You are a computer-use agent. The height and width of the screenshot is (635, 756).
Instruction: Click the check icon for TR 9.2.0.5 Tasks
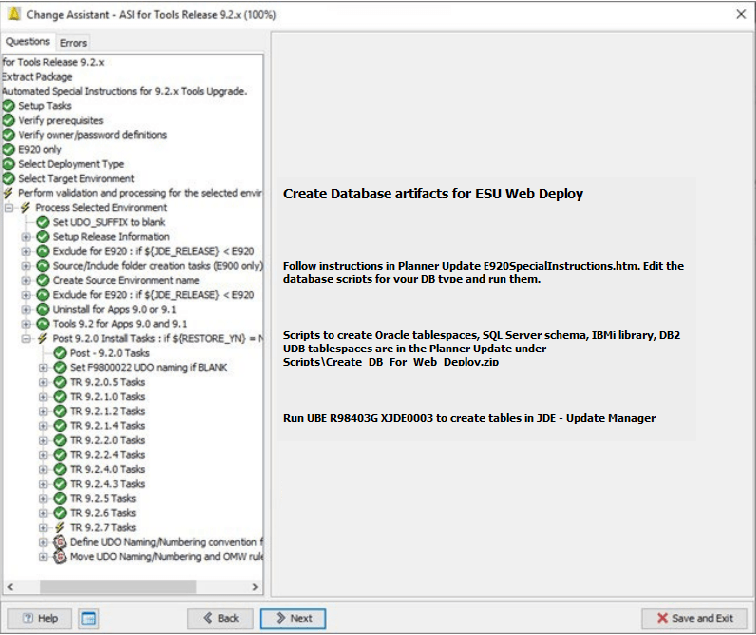click(60, 382)
